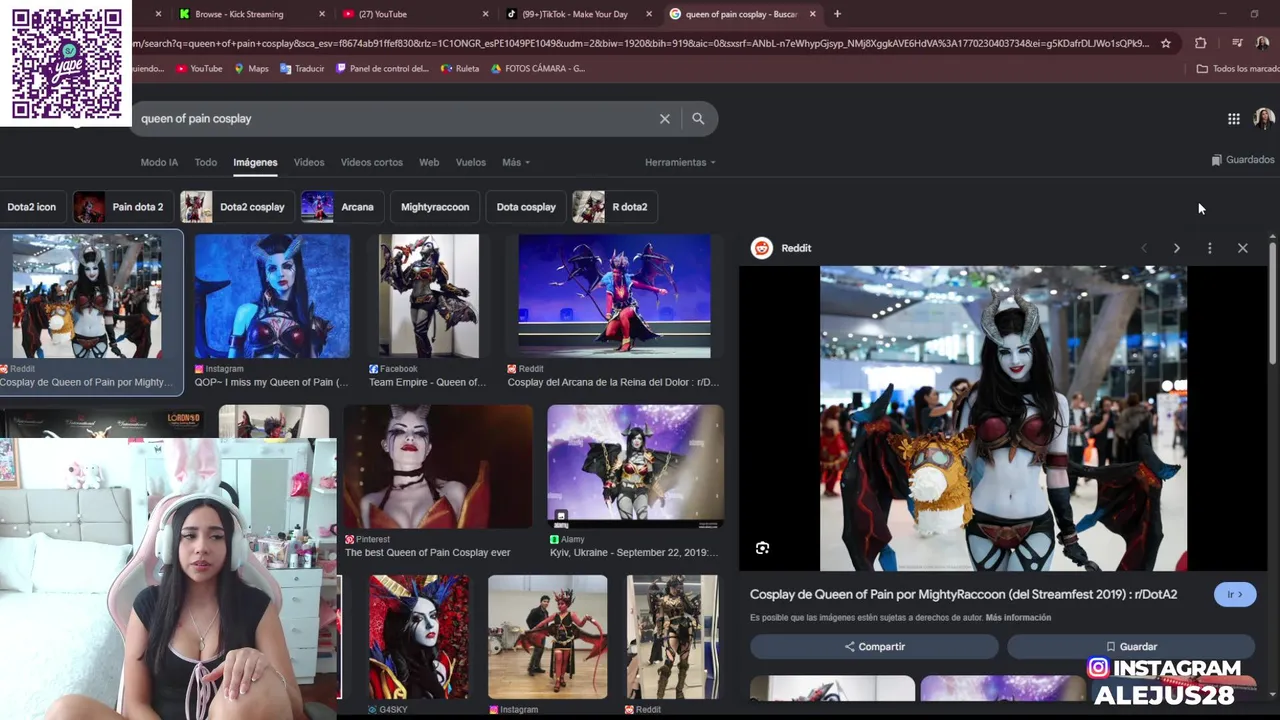Select the Dota cosplay filter chip
The image size is (1280, 720).
click(x=526, y=207)
